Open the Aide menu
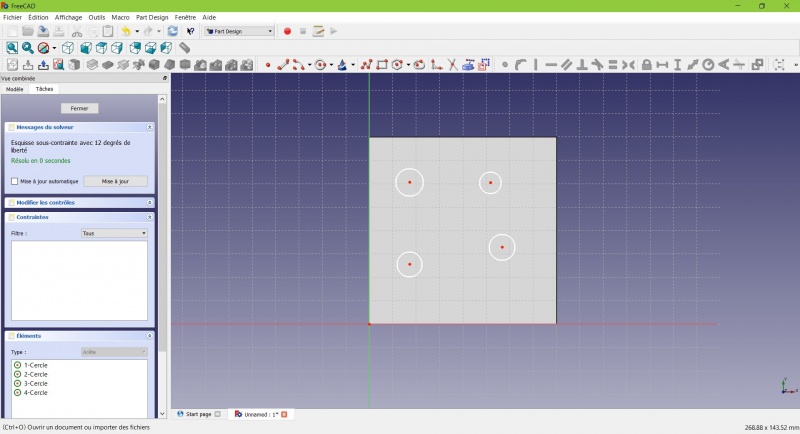800x434 pixels. [209, 17]
